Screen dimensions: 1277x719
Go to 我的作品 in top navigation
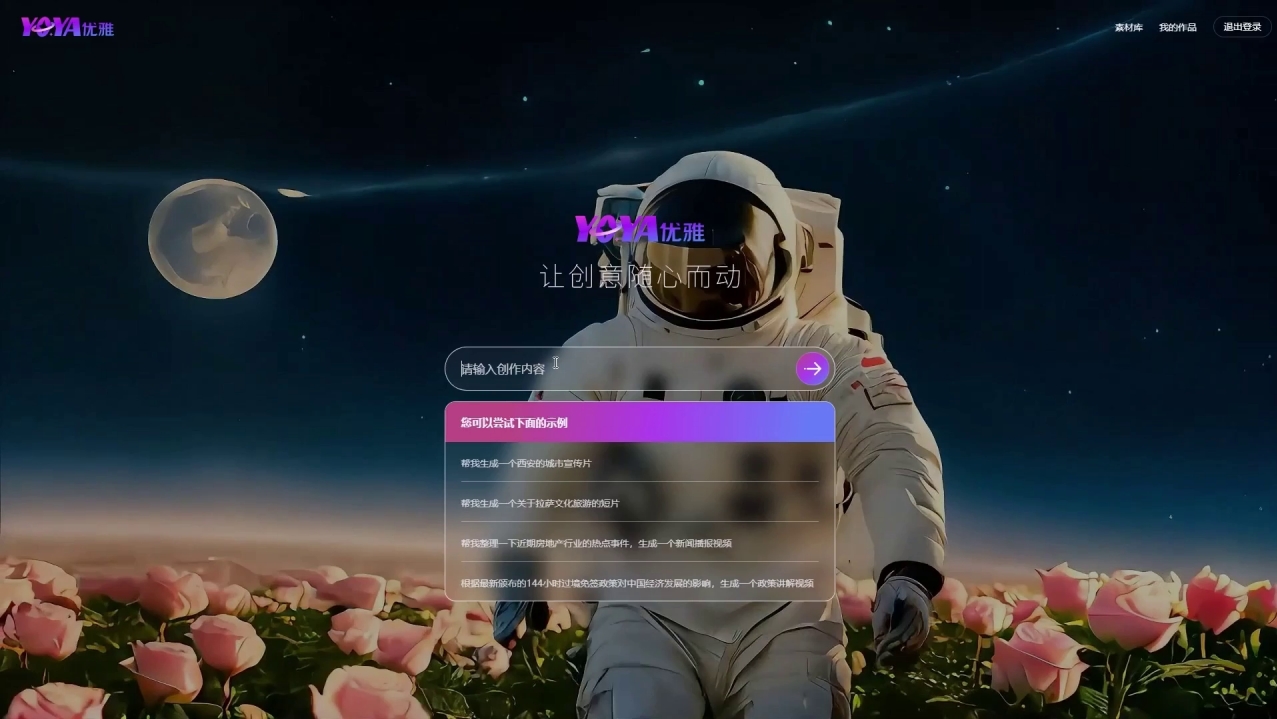1177,27
